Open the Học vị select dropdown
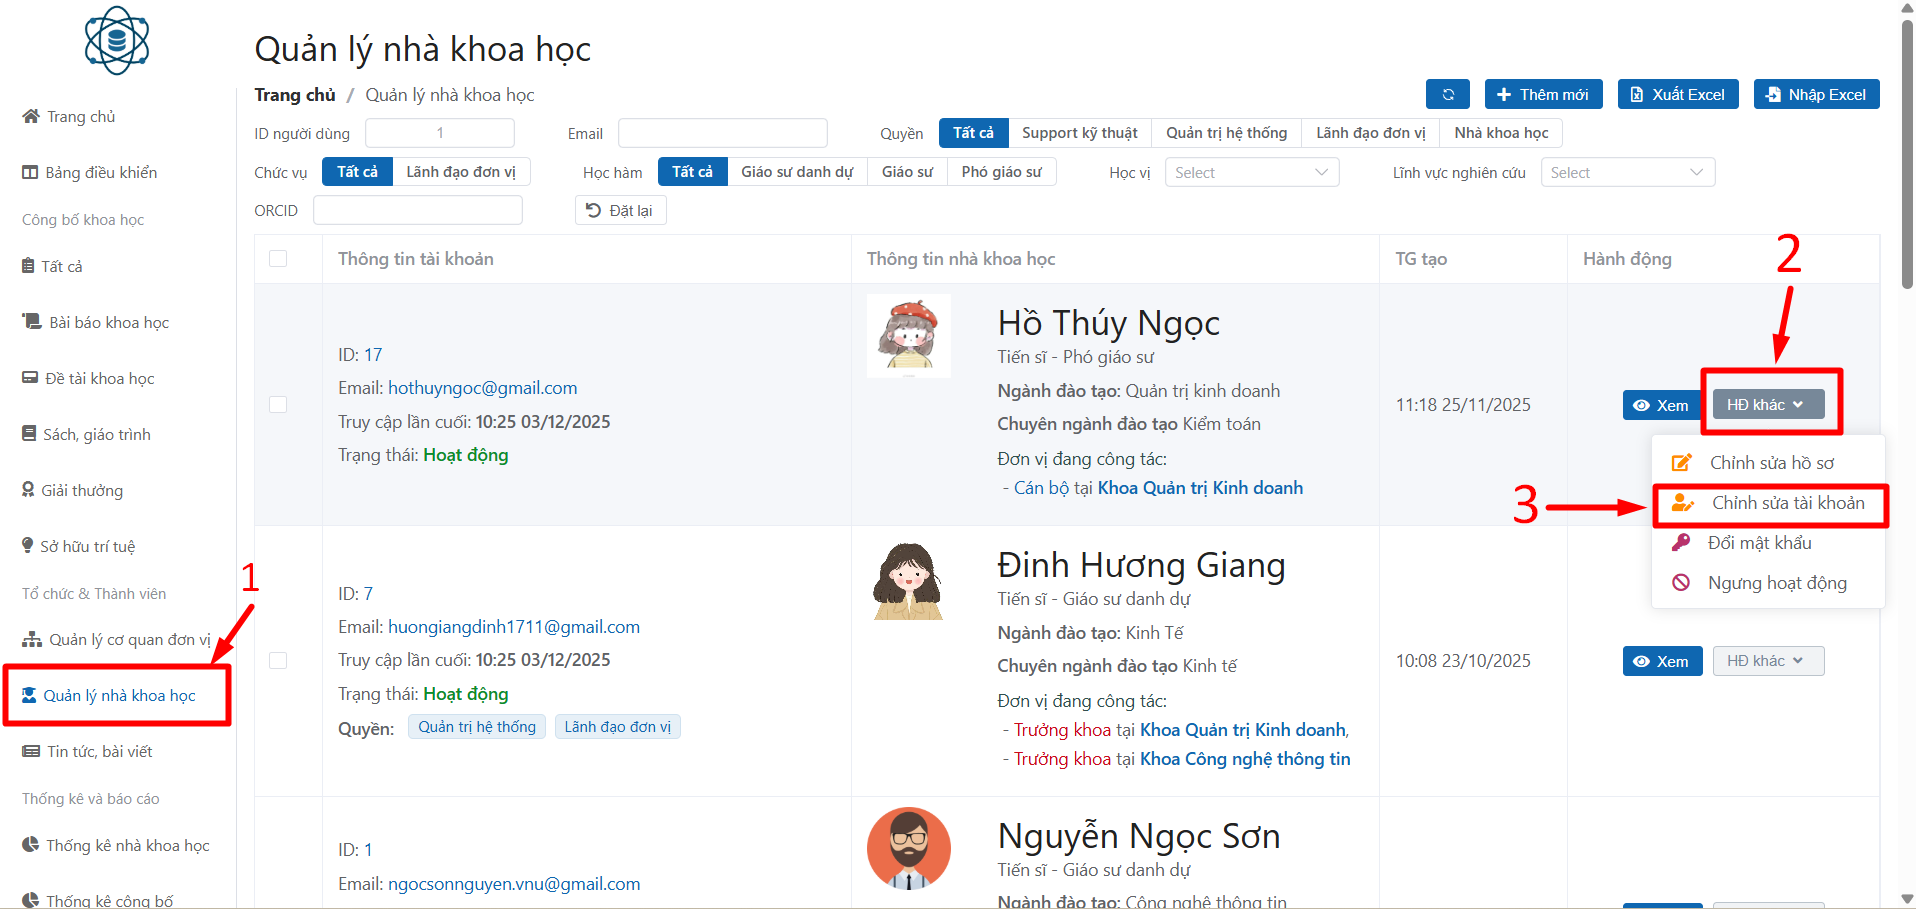 (1251, 173)
